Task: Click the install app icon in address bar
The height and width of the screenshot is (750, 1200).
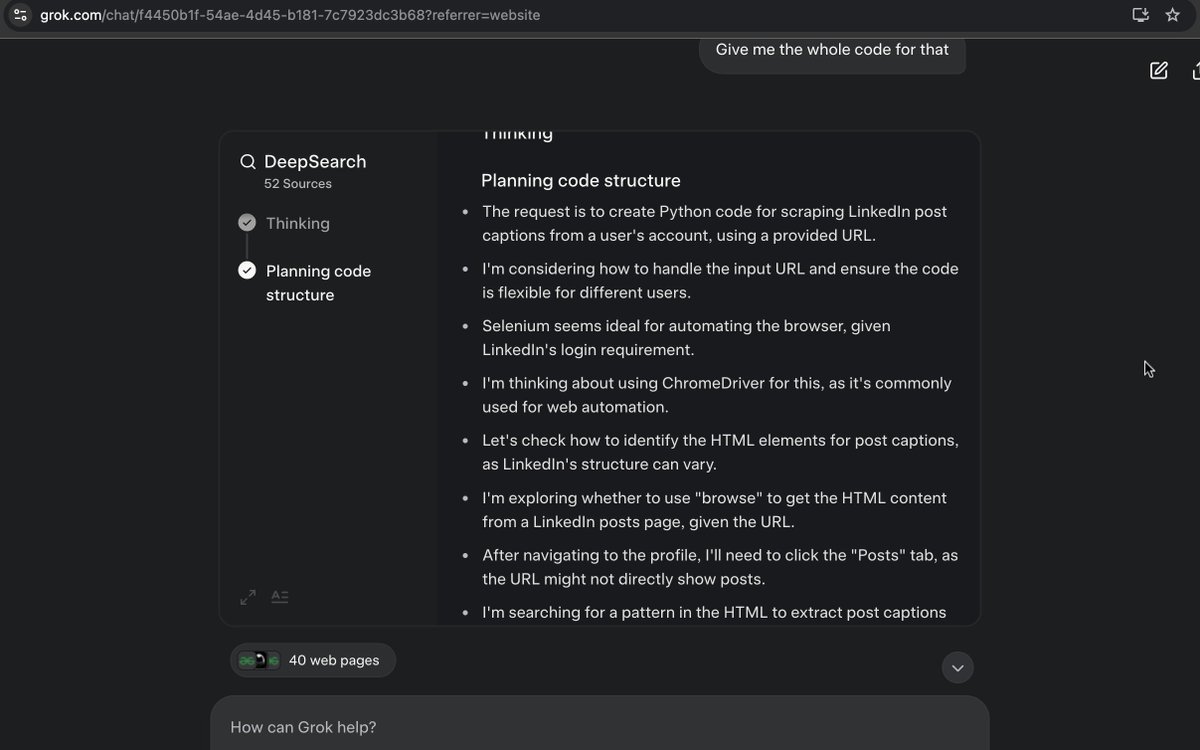Action: [1140, 15]
